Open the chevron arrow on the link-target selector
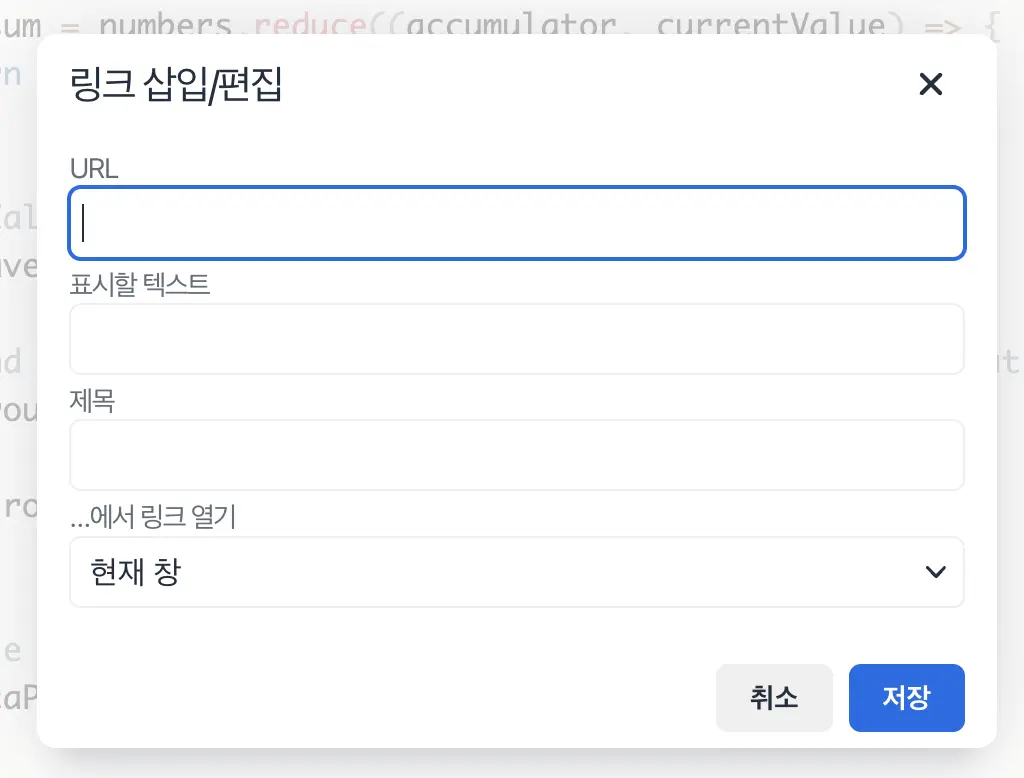1024x778 pixels. 936,571
